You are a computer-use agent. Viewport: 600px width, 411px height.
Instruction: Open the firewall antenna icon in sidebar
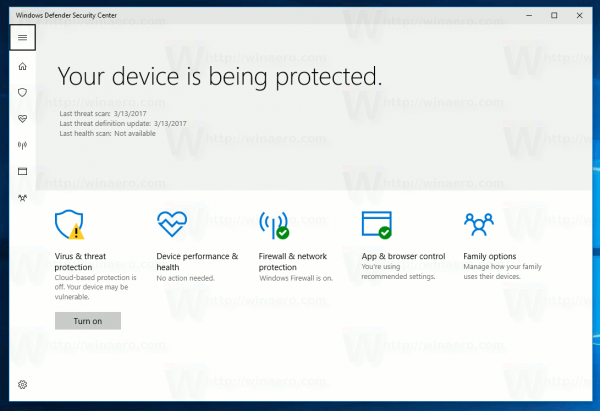(23, 145)
